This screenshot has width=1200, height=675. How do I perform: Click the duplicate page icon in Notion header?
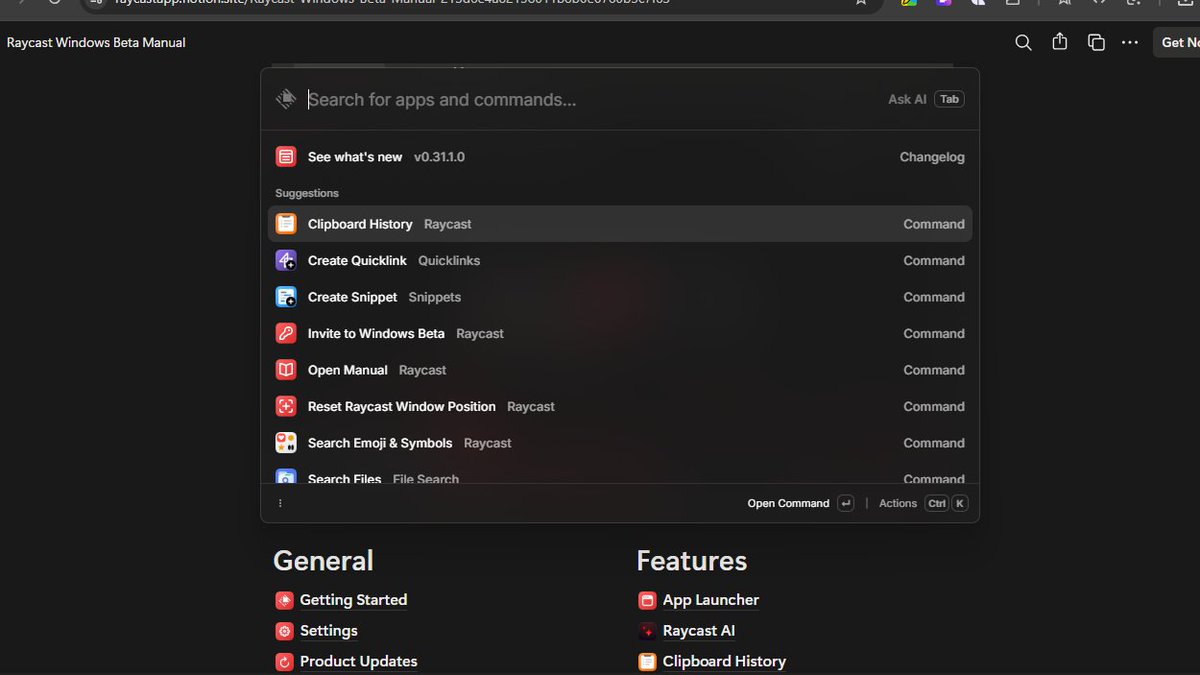point(1096,42)
